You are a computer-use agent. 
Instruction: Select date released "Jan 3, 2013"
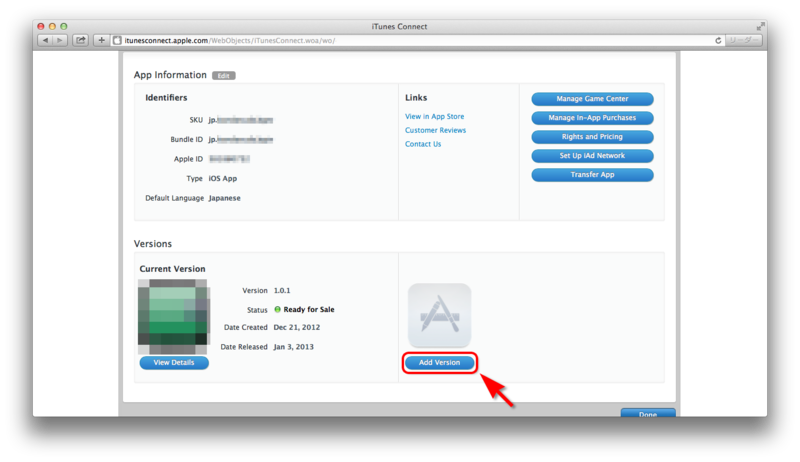(293, 347)
